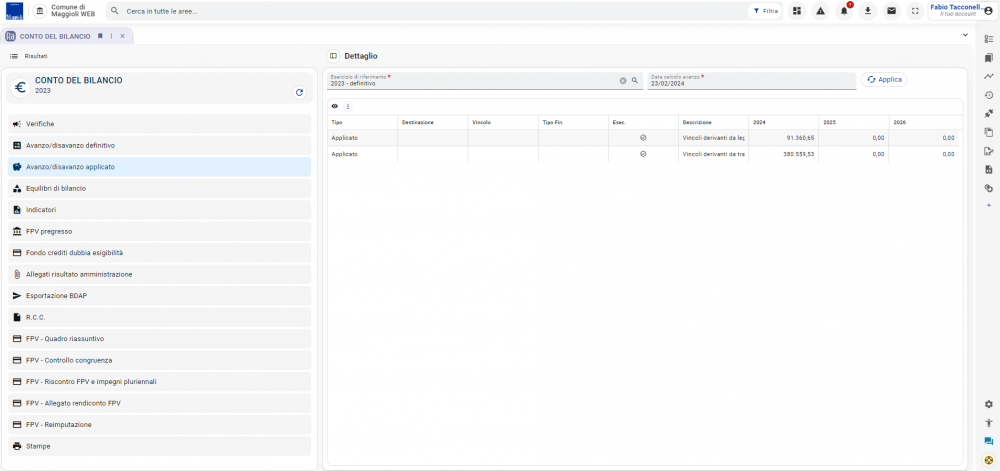Open FPV - Controllo congruenza

coord(159,360)
